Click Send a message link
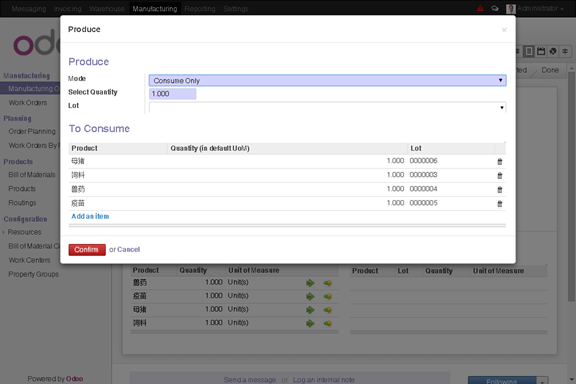576x384 pixels. point(250,380)
